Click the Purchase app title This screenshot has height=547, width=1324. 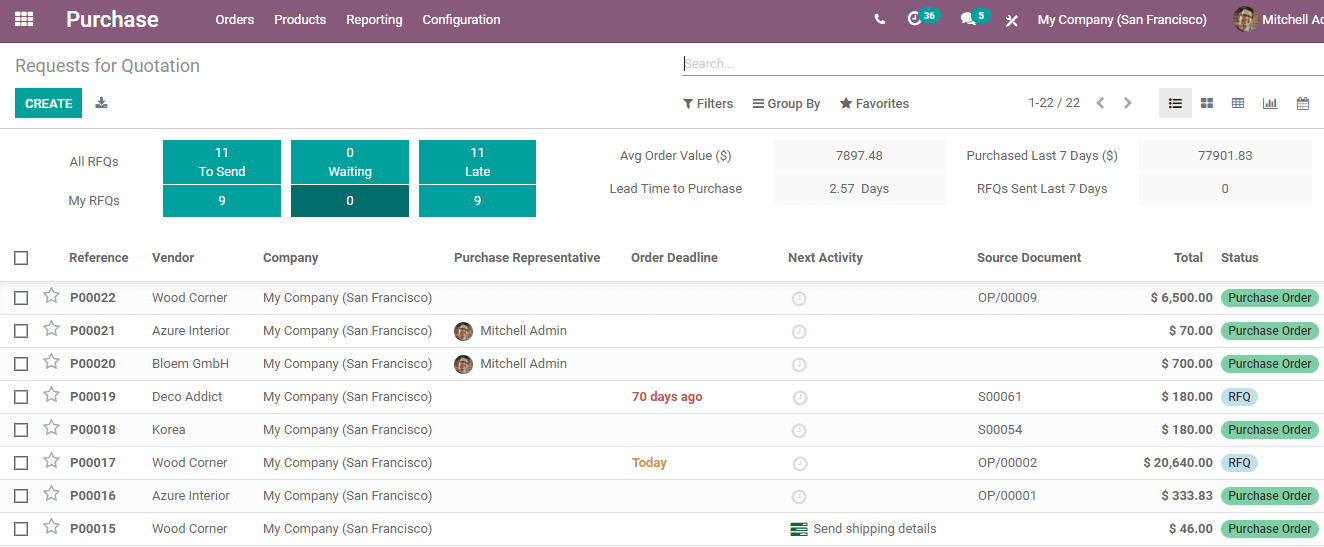click(x=112, y=19)
